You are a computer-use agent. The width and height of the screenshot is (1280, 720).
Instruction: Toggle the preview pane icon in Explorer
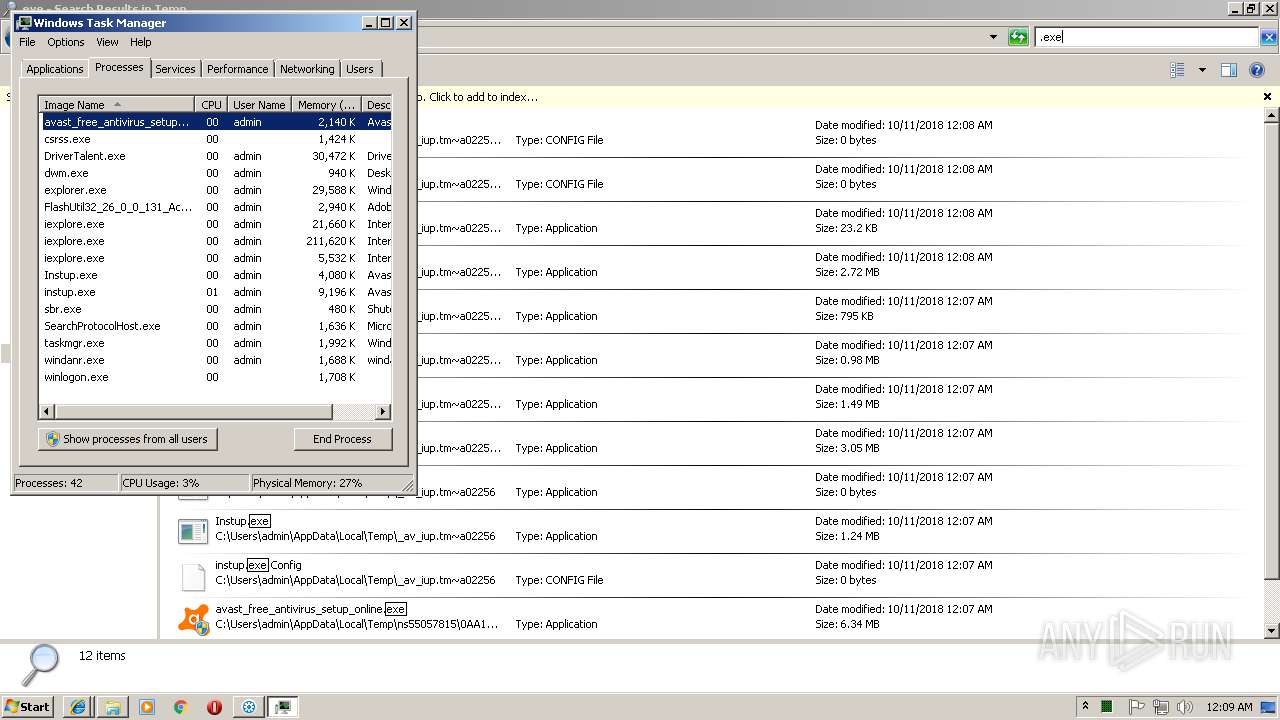click(x=1229, y=70)
